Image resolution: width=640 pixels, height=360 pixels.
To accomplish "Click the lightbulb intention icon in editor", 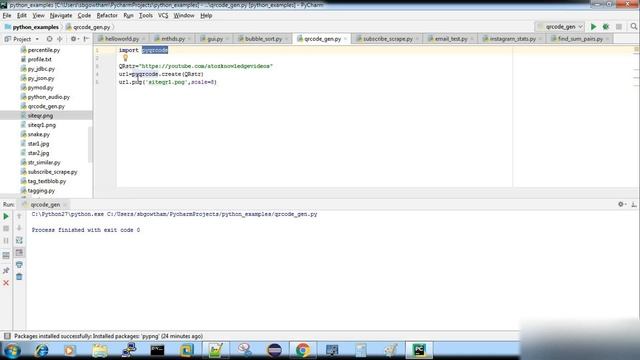I will click(125, 58).
